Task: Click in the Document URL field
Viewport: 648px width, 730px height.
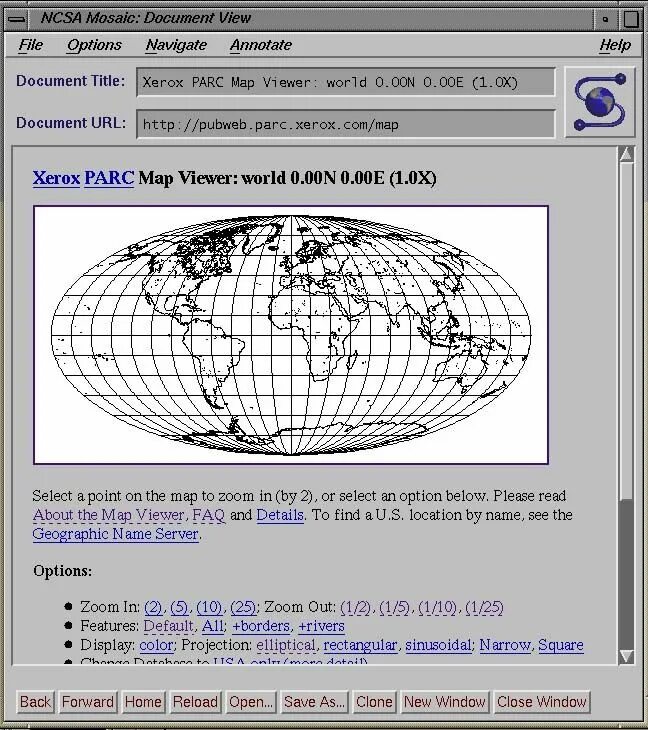Action: click(345, 124)
